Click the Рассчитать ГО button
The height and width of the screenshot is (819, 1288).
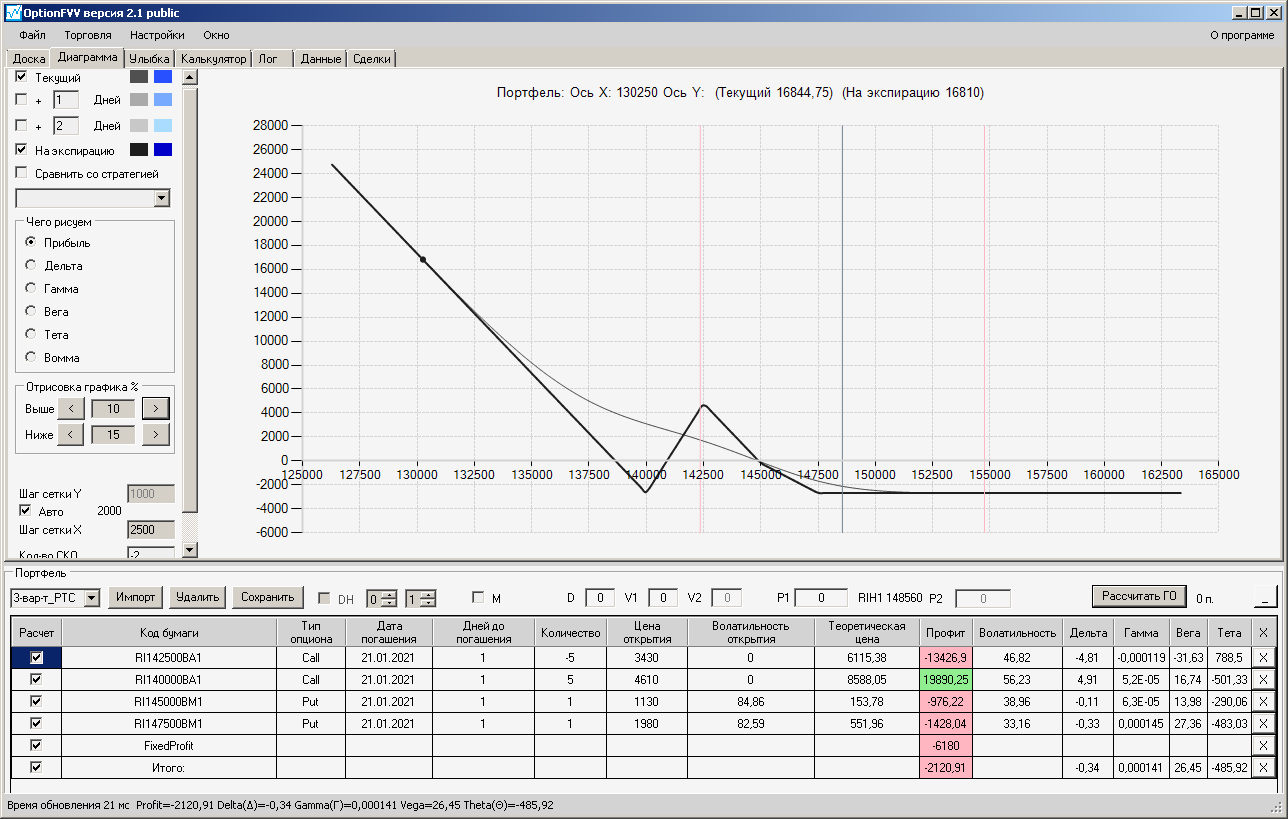point(1139,597)
